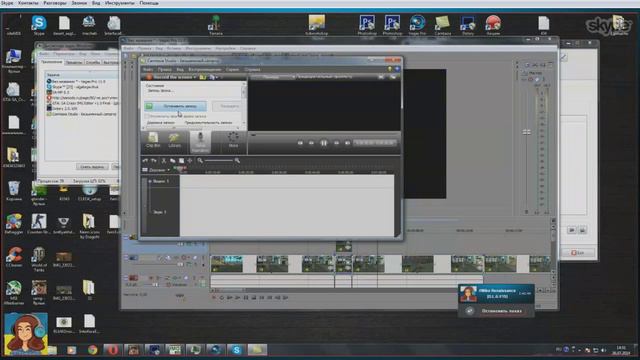Click Undo arrow in Camtasia timeline toolbar

[145, 161]
